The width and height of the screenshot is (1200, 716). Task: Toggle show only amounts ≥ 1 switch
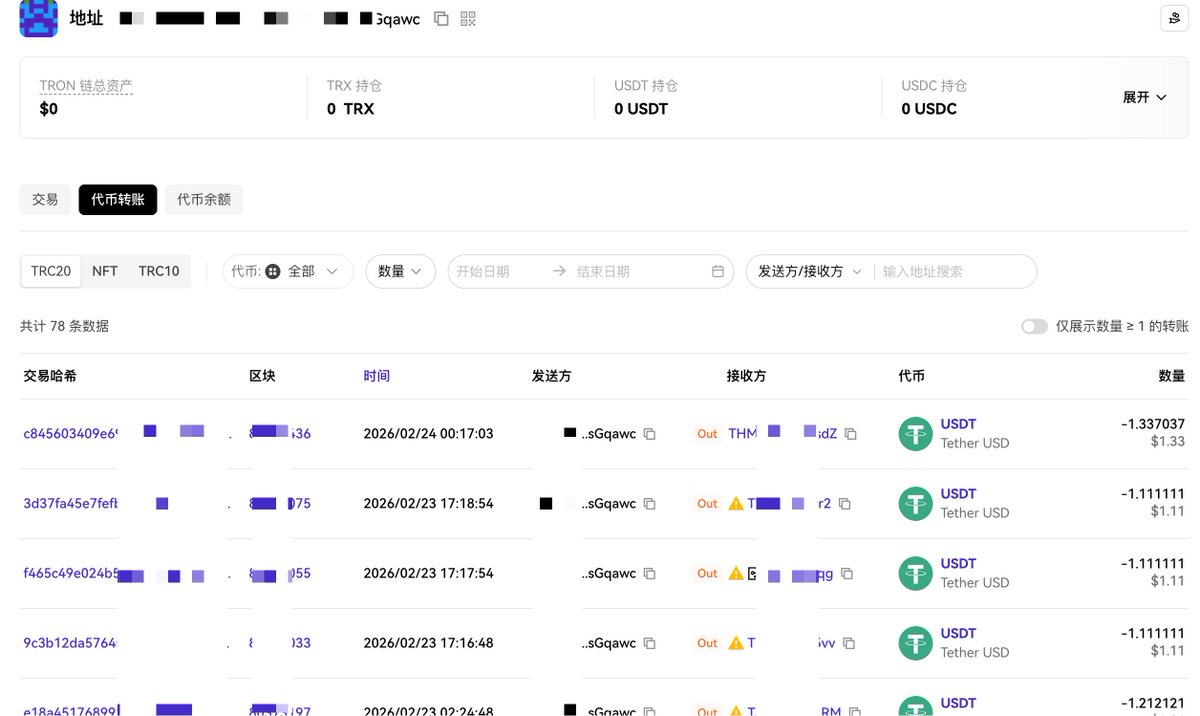(1034, 327)
